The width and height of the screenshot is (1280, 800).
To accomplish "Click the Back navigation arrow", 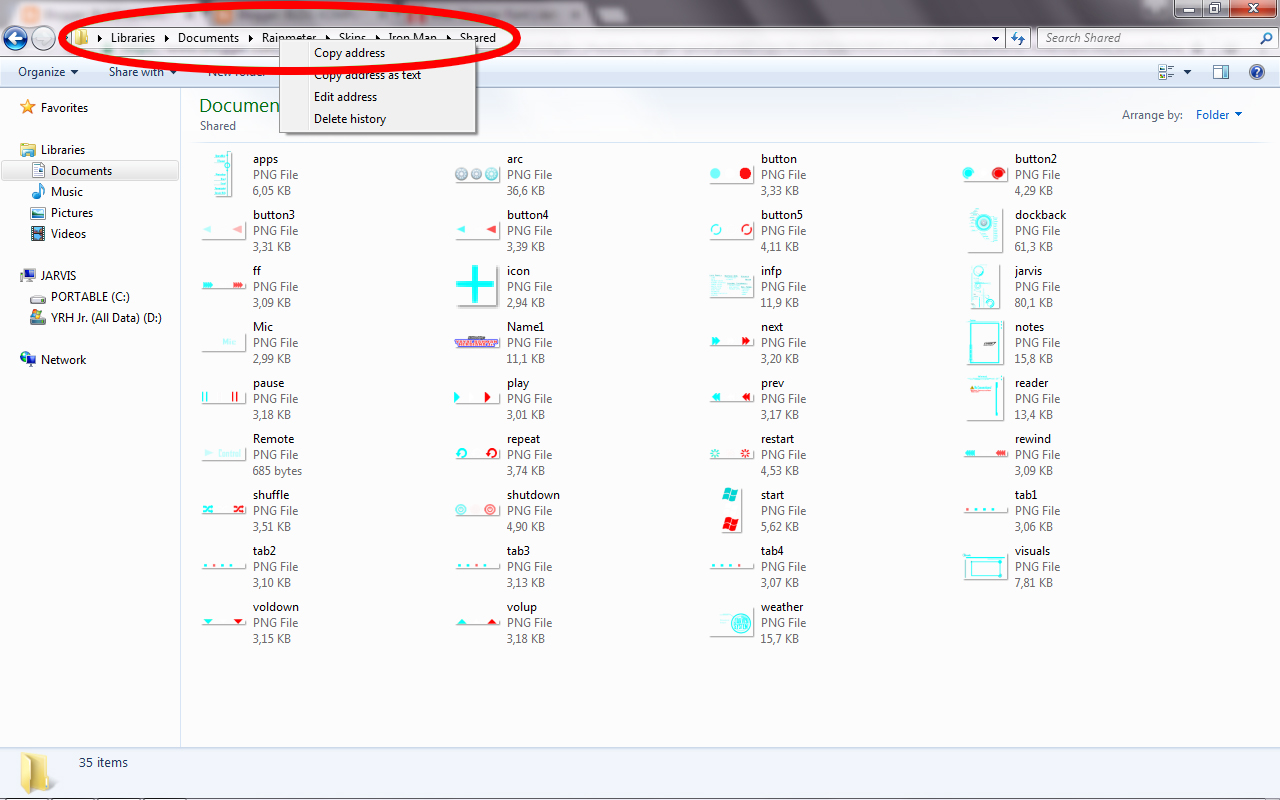I will coord(15,38).
